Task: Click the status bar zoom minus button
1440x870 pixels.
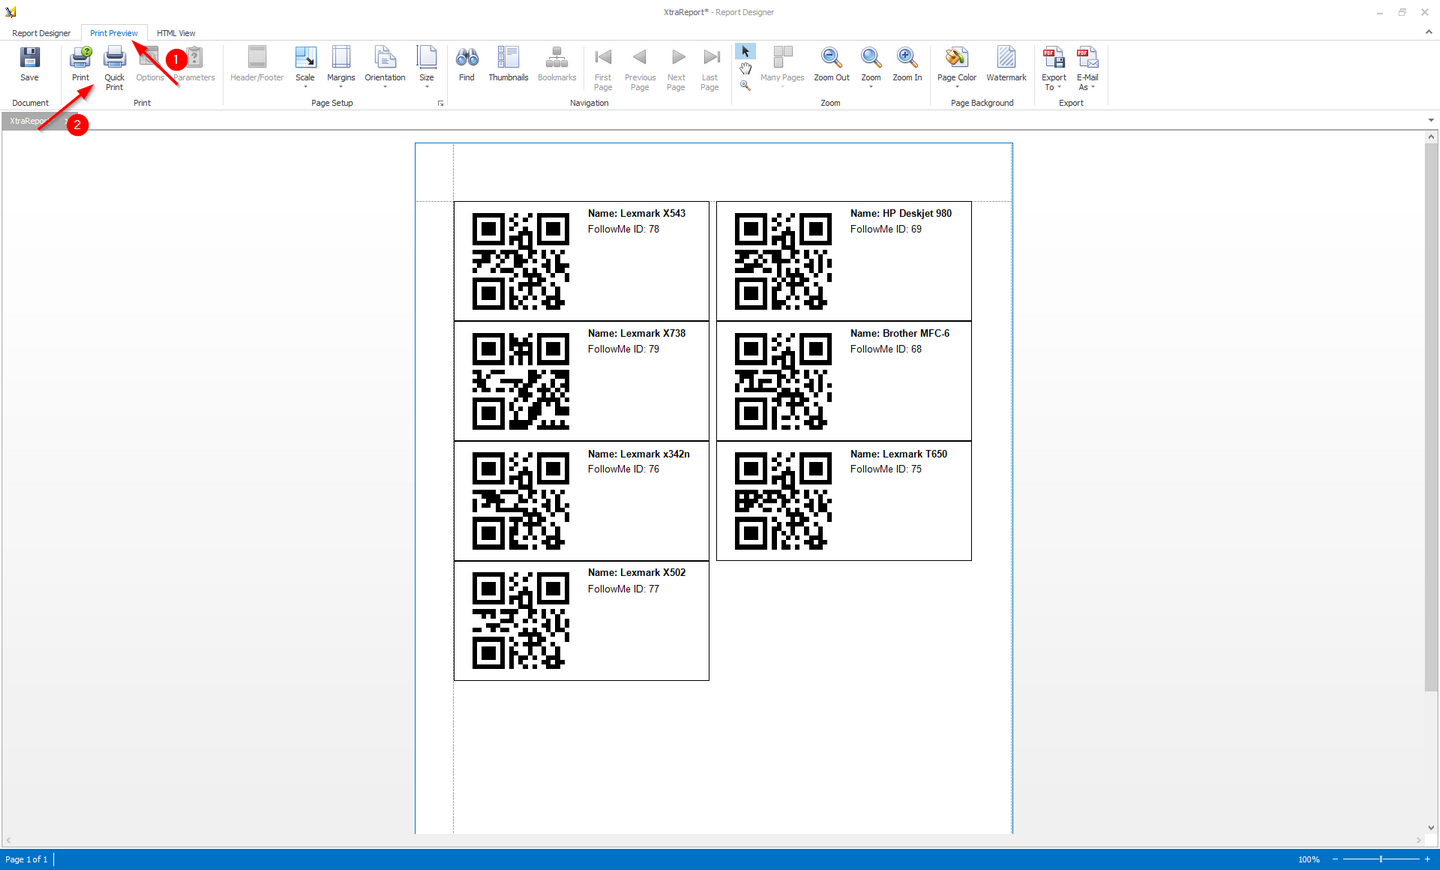Action: click(1335, 859)
